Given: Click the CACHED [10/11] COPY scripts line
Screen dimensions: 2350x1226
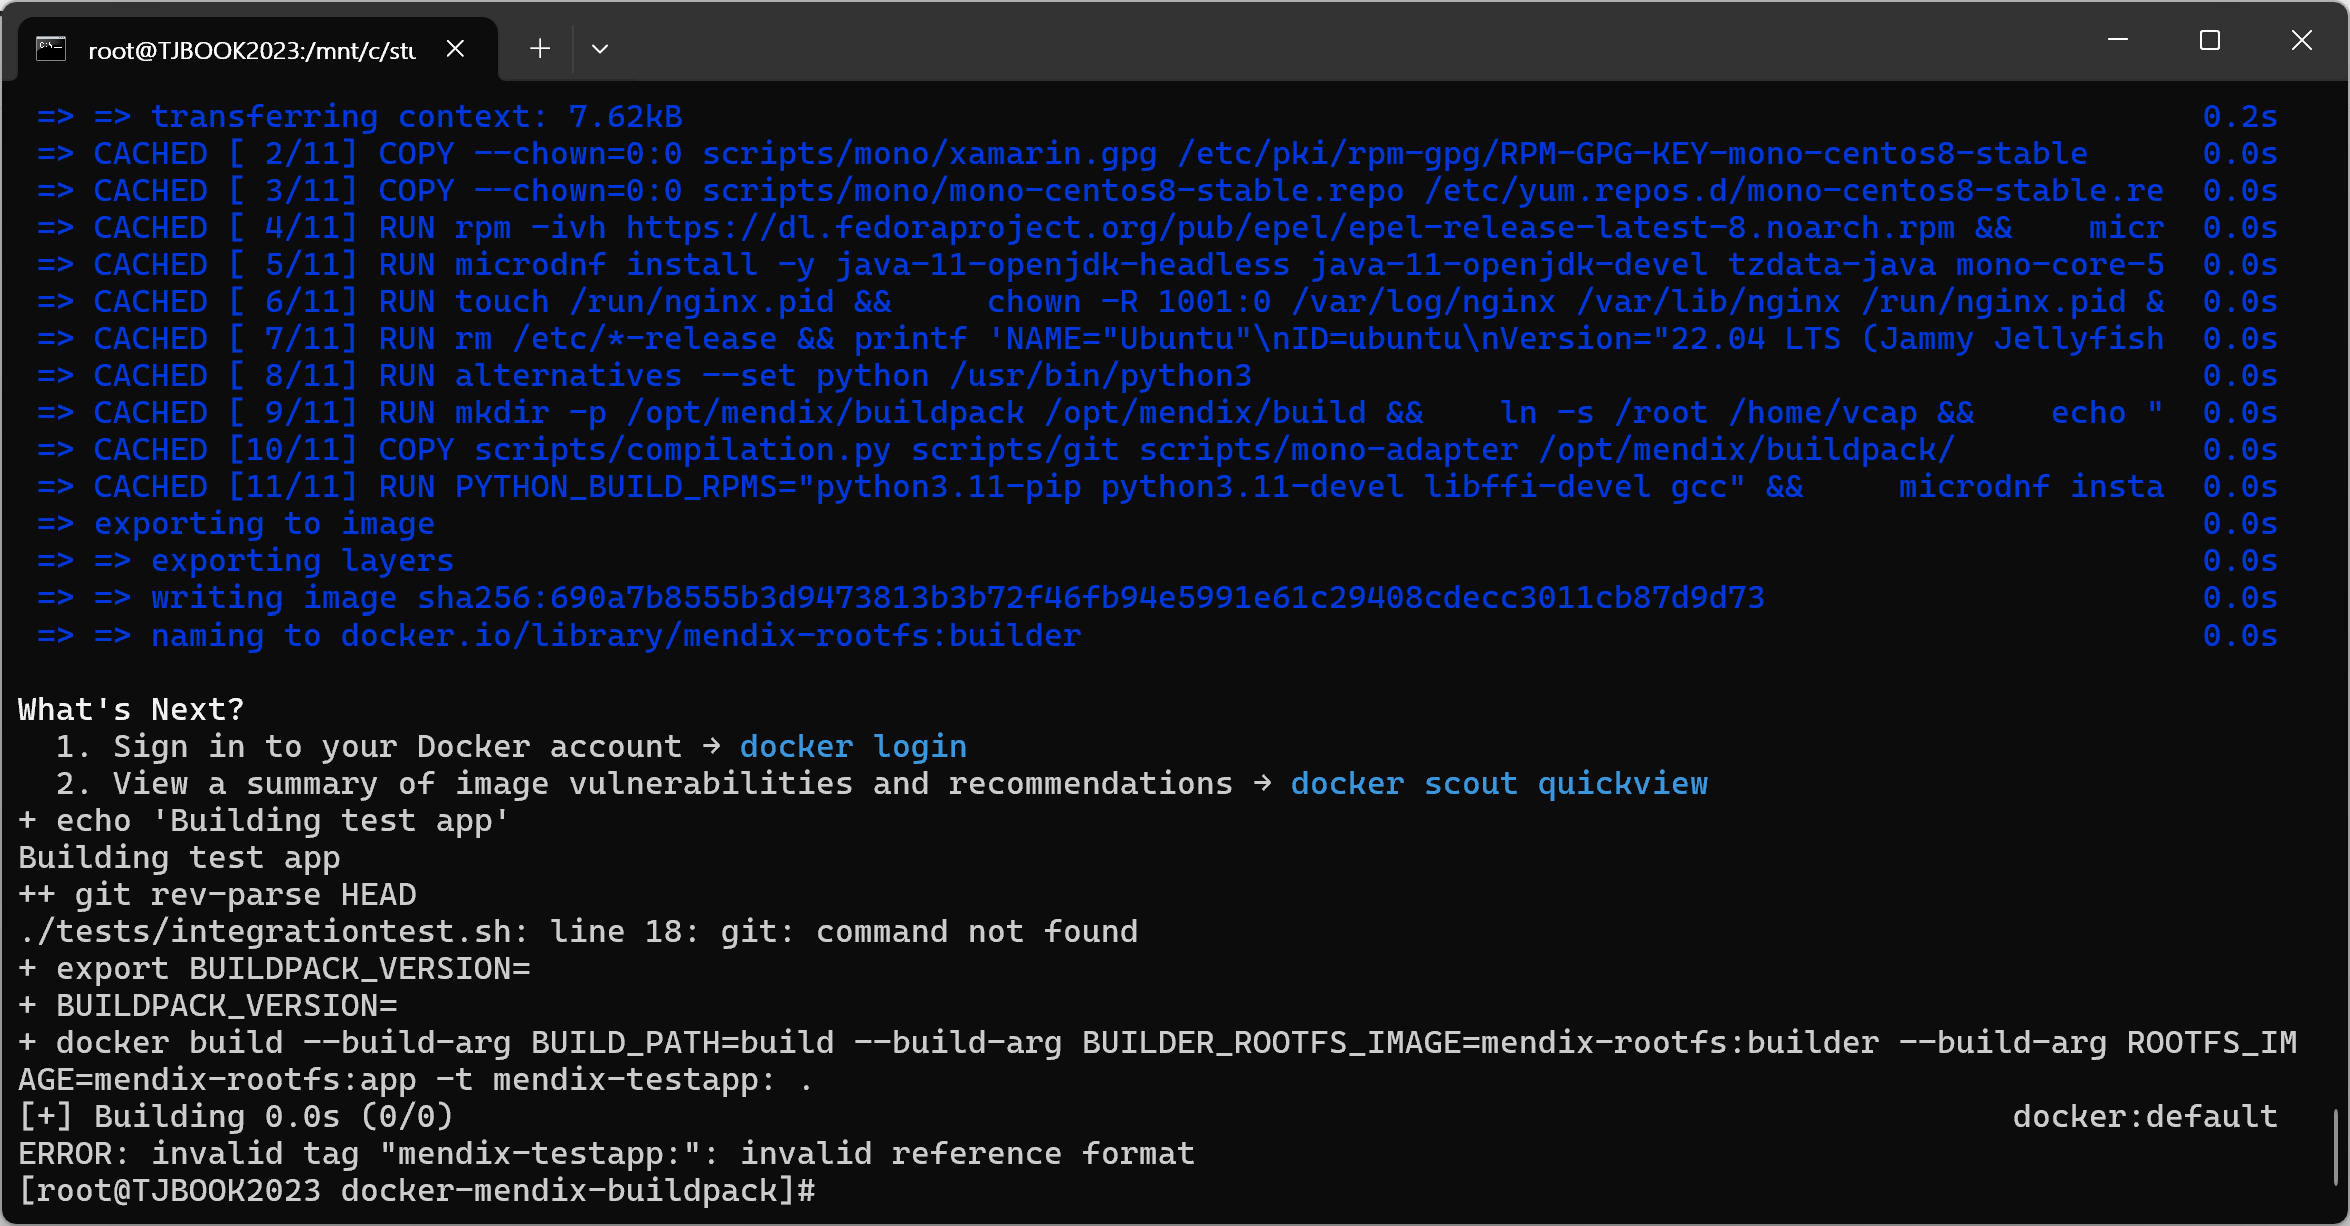Looking at the screenshot, I should coord(995,450).
